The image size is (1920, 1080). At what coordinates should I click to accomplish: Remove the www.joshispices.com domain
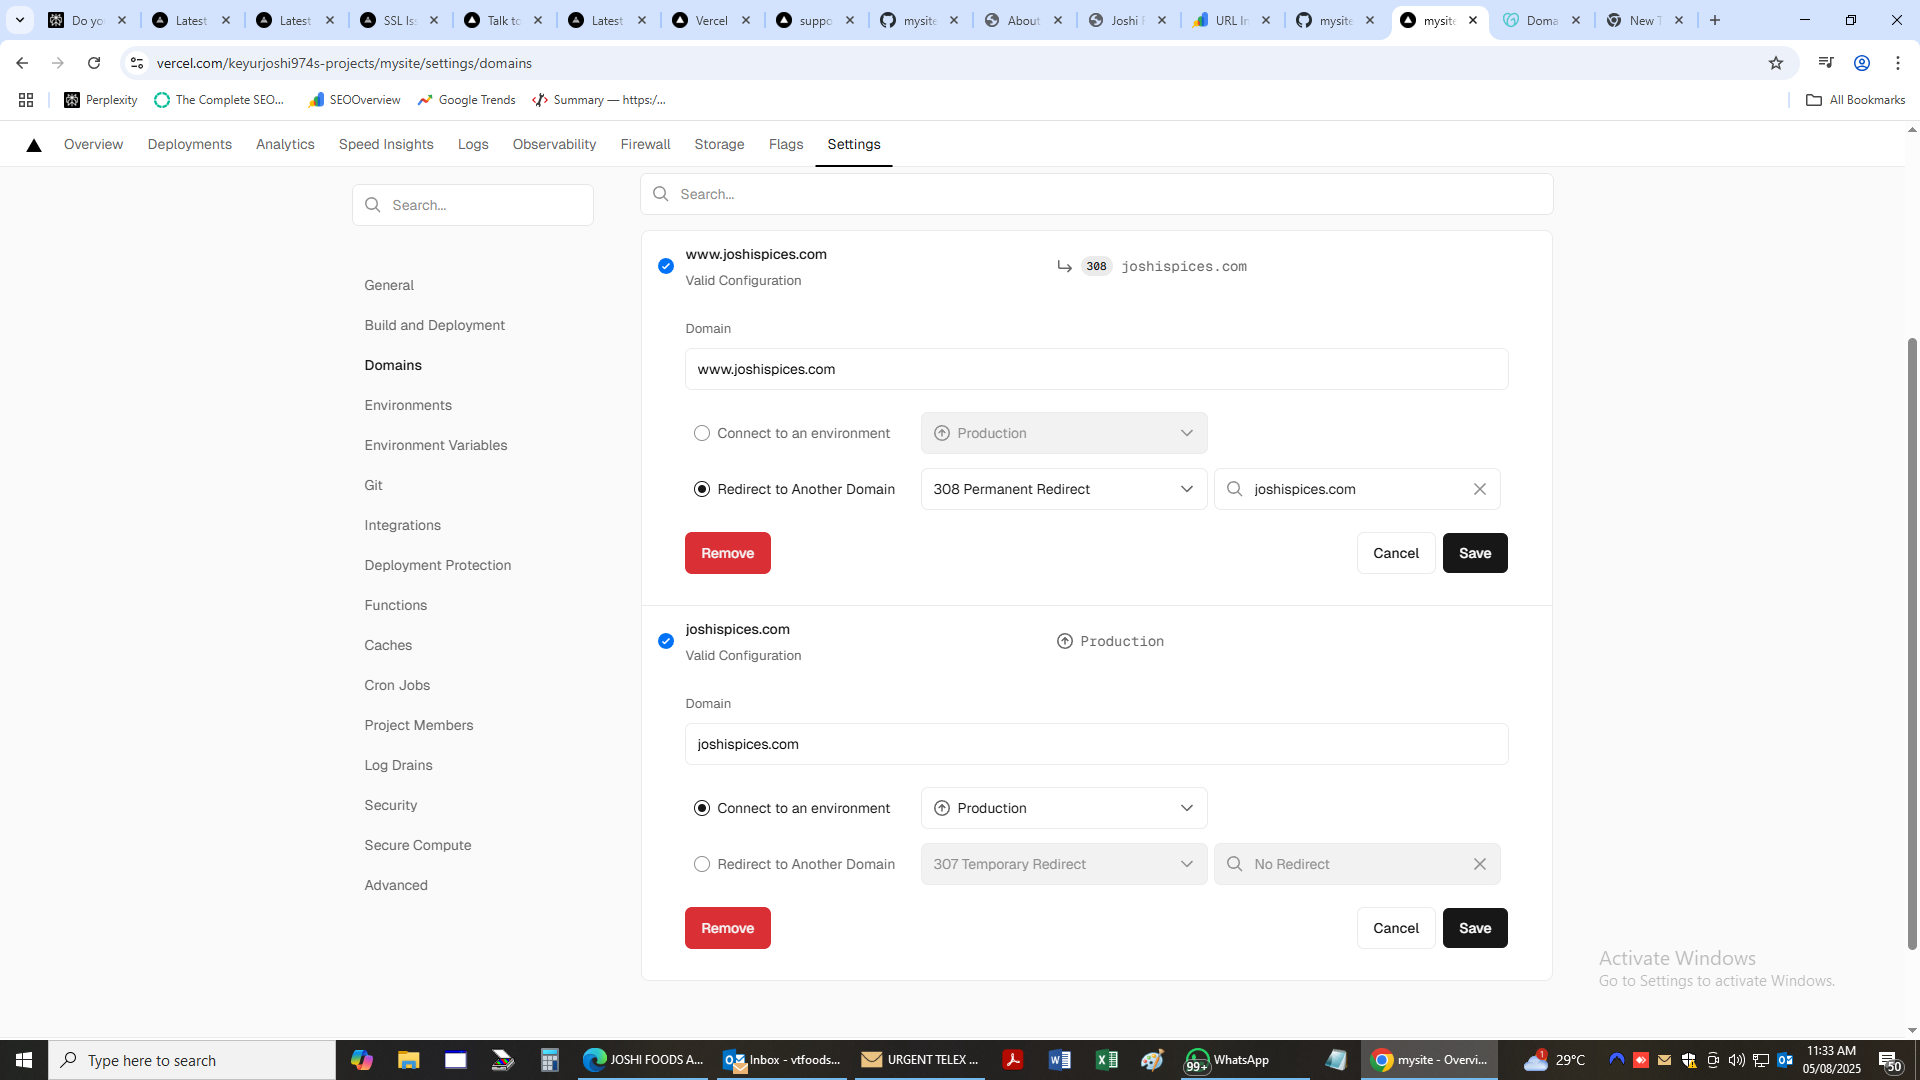[727, 553]
